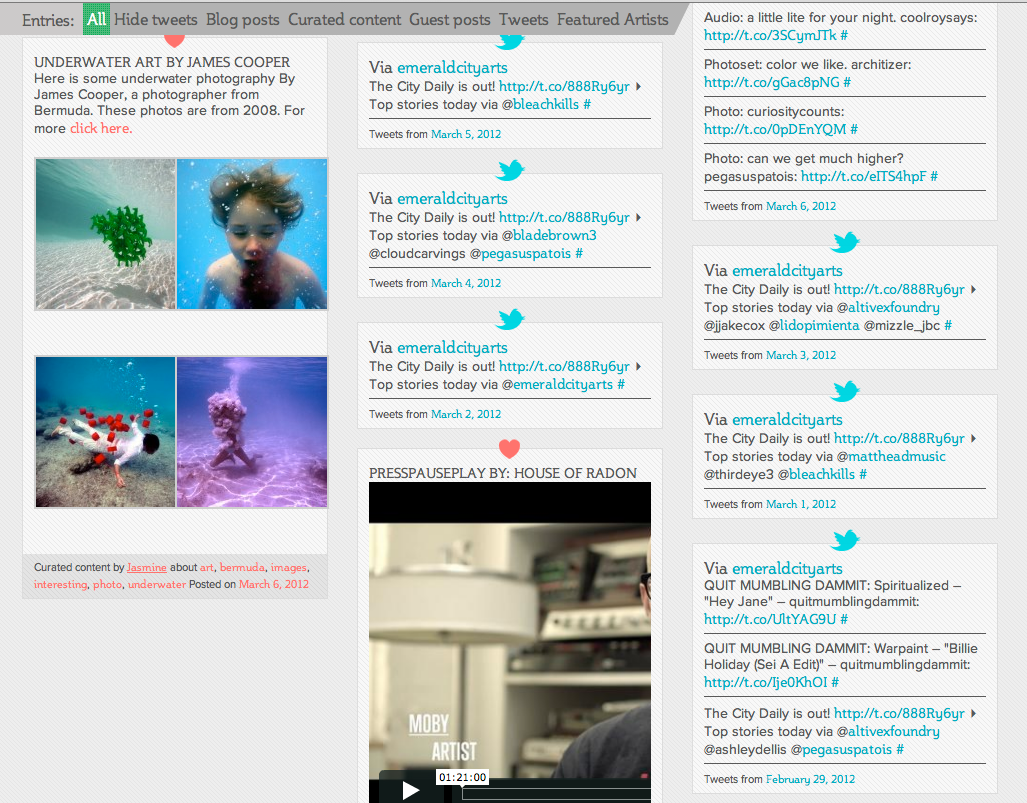The width and height of the screenshot is (1027, 803).
Task: Open the @emeraldcityarts mention in March 2 tweets
Action: [x=563, y=384]
